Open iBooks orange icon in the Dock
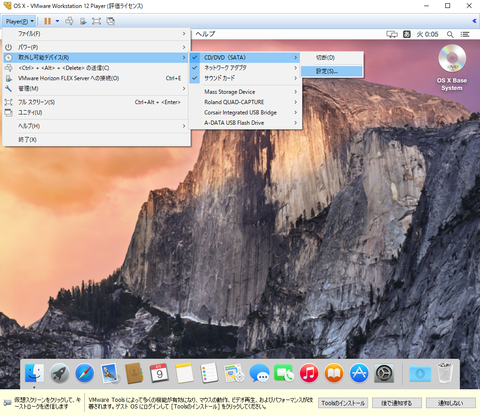 point(334,373)
